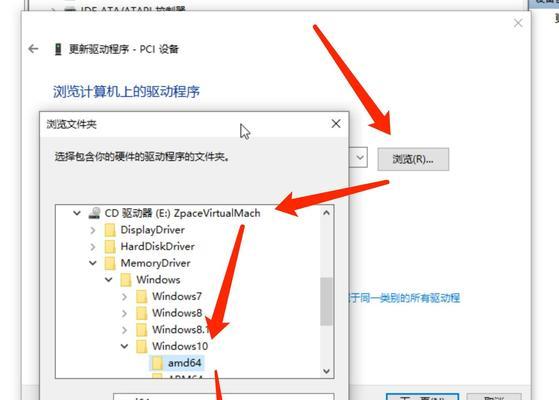Screen dimensions: 559x400
Task: Expand the HardDiskDriver tree node
Action: tap(93, 247)
